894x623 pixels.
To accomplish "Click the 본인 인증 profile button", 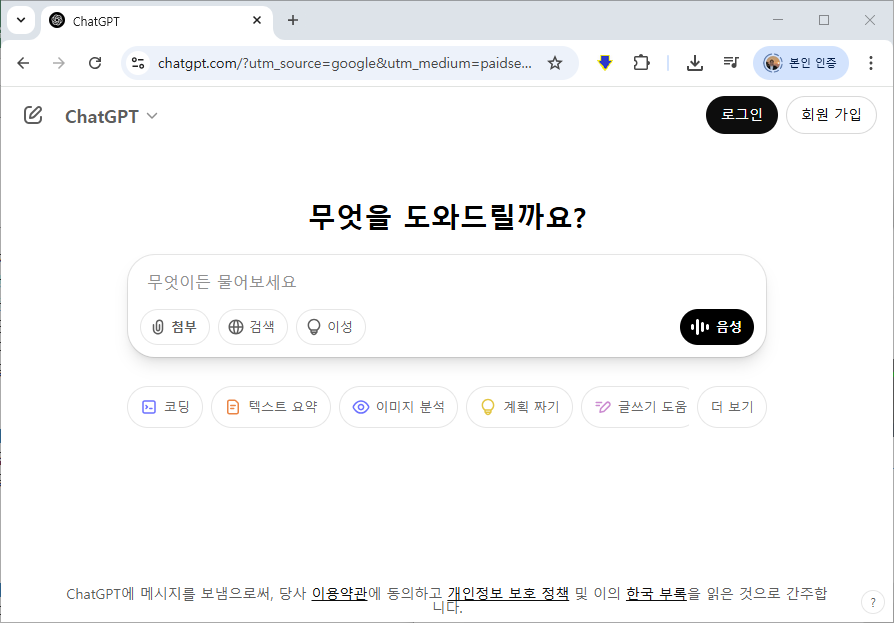I will pyautogui.click(x=800, y=63).
